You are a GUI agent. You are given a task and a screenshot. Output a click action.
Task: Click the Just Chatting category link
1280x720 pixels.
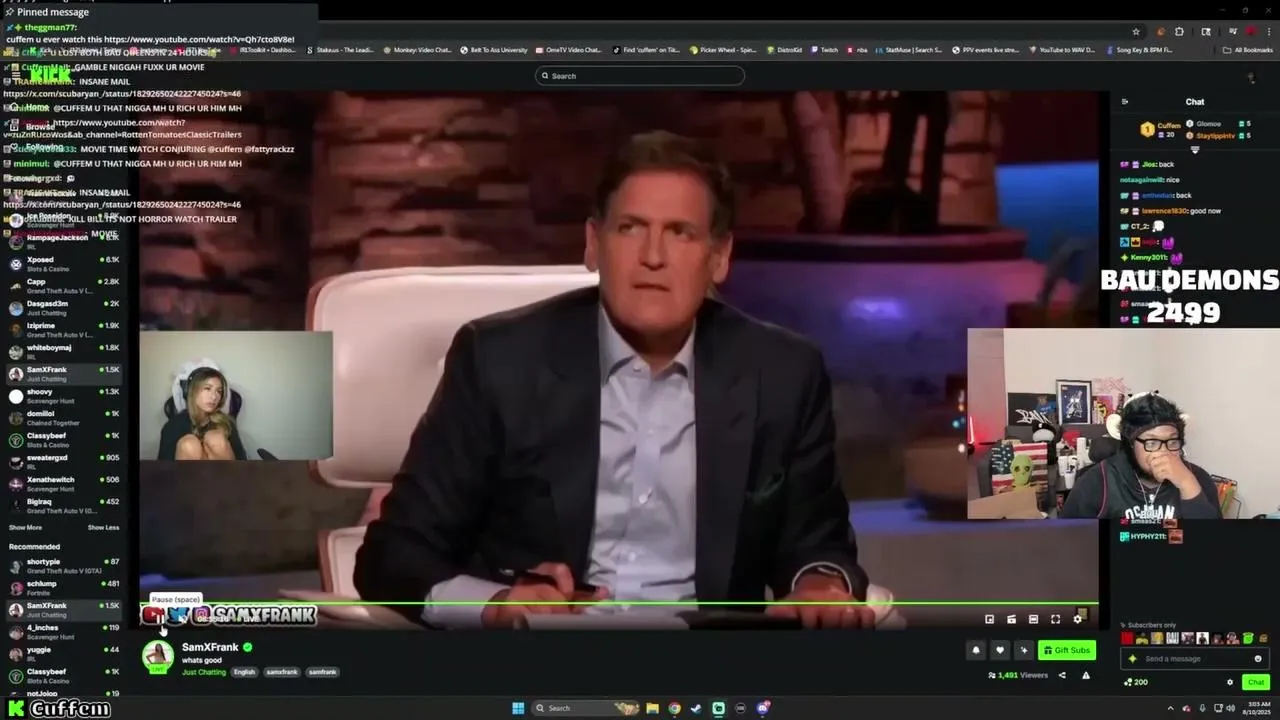click(204, 672)
